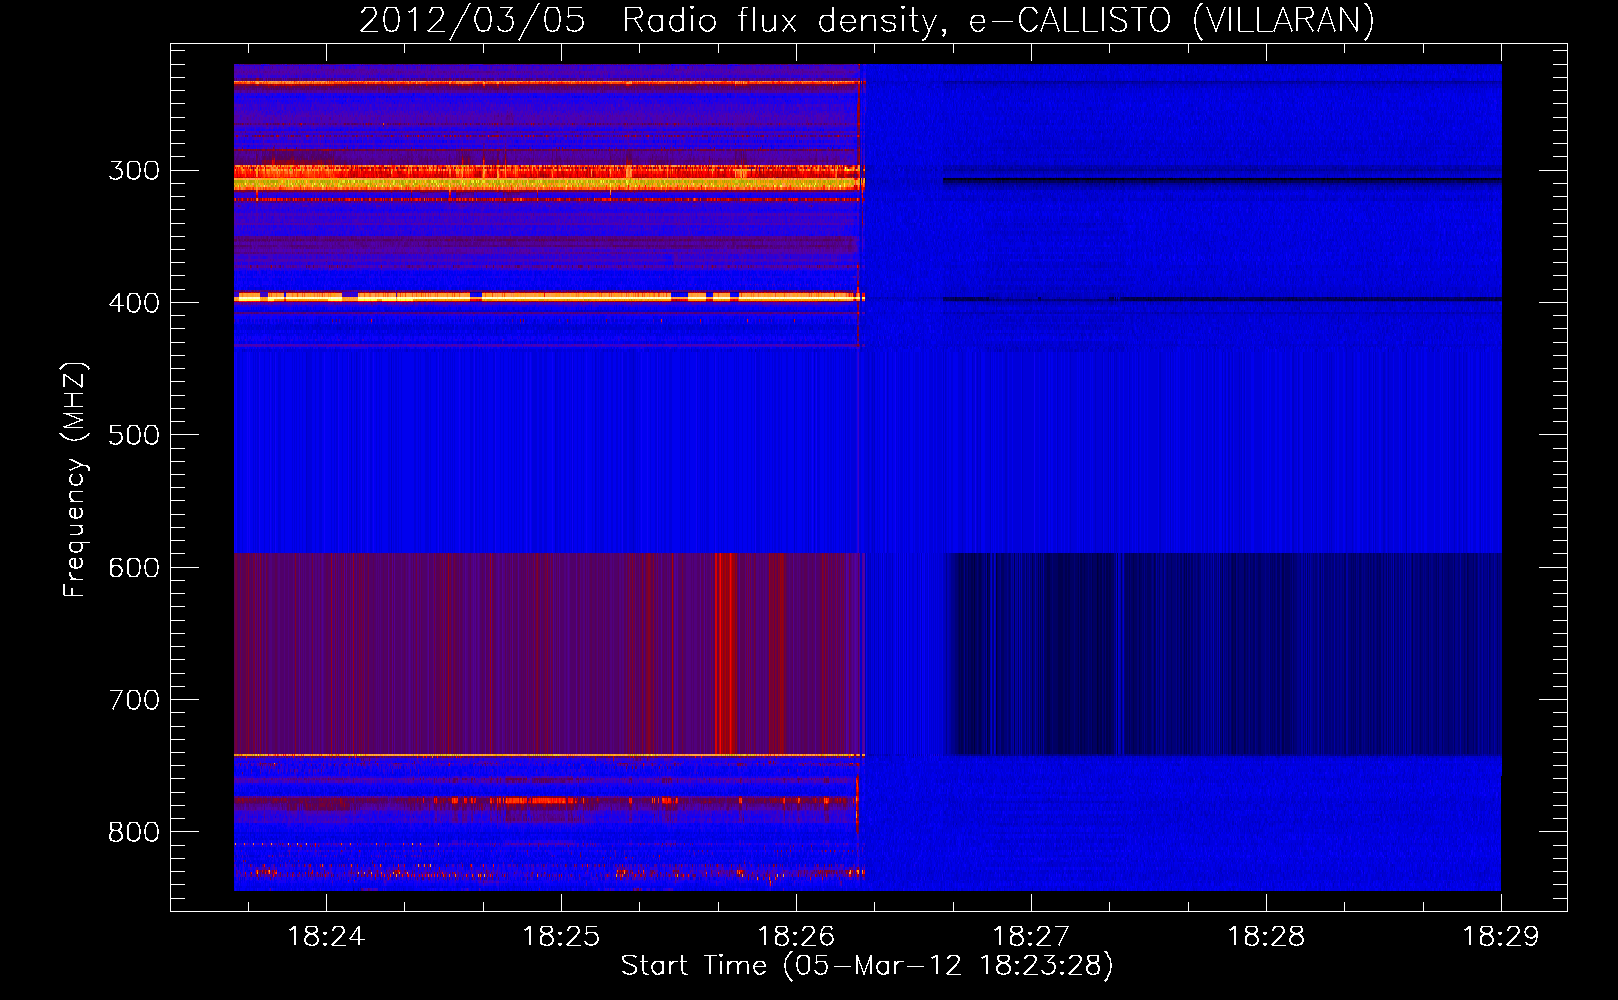The width and height of the screenshot is (1618, 1000).
Task: Click the 18:26 time tick label
Action: 796,936
